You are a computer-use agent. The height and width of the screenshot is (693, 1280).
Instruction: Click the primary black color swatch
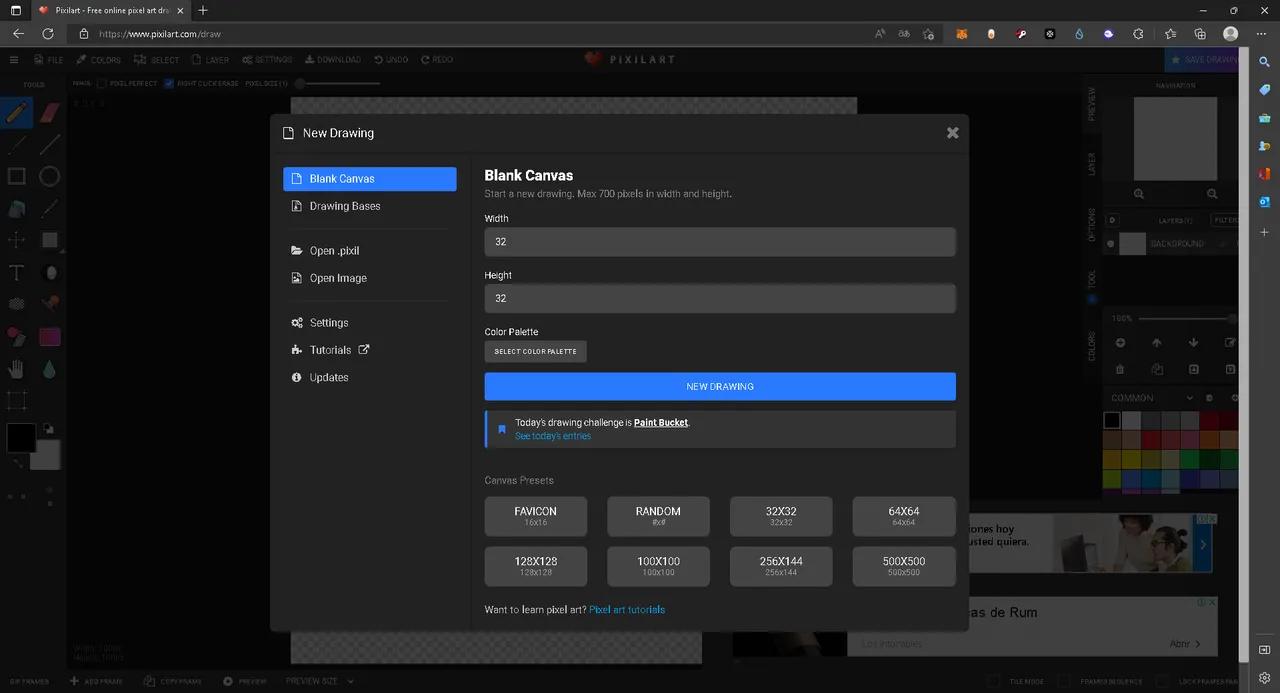(21, 437)
